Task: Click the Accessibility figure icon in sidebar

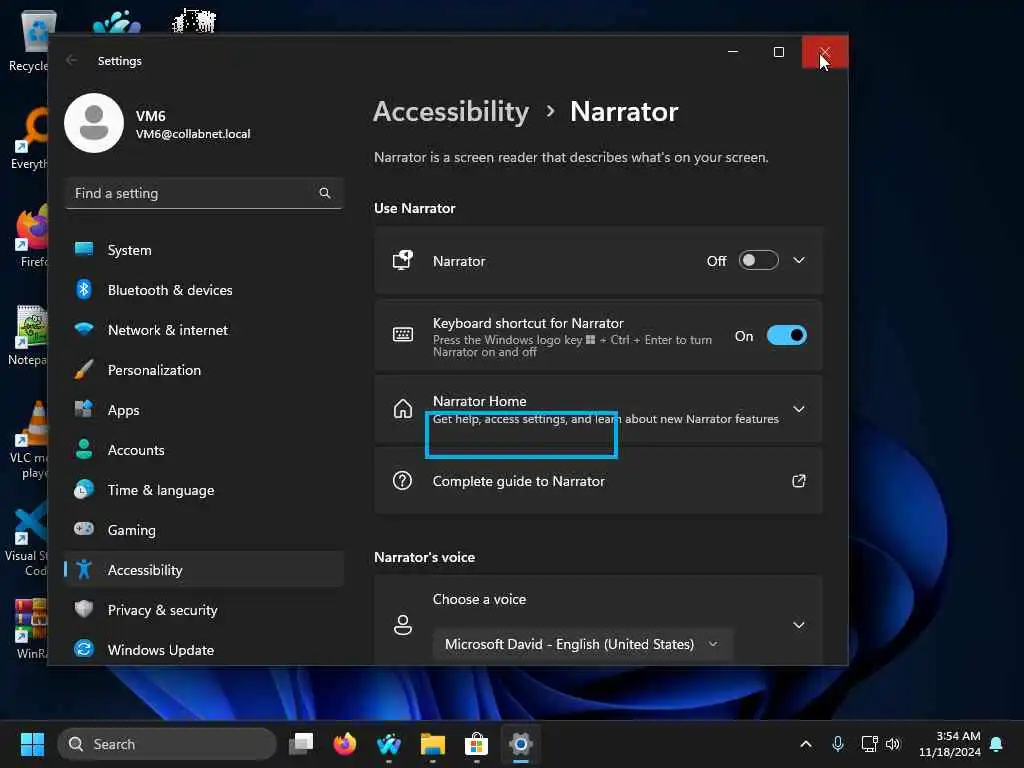Action: pos(84,569)
